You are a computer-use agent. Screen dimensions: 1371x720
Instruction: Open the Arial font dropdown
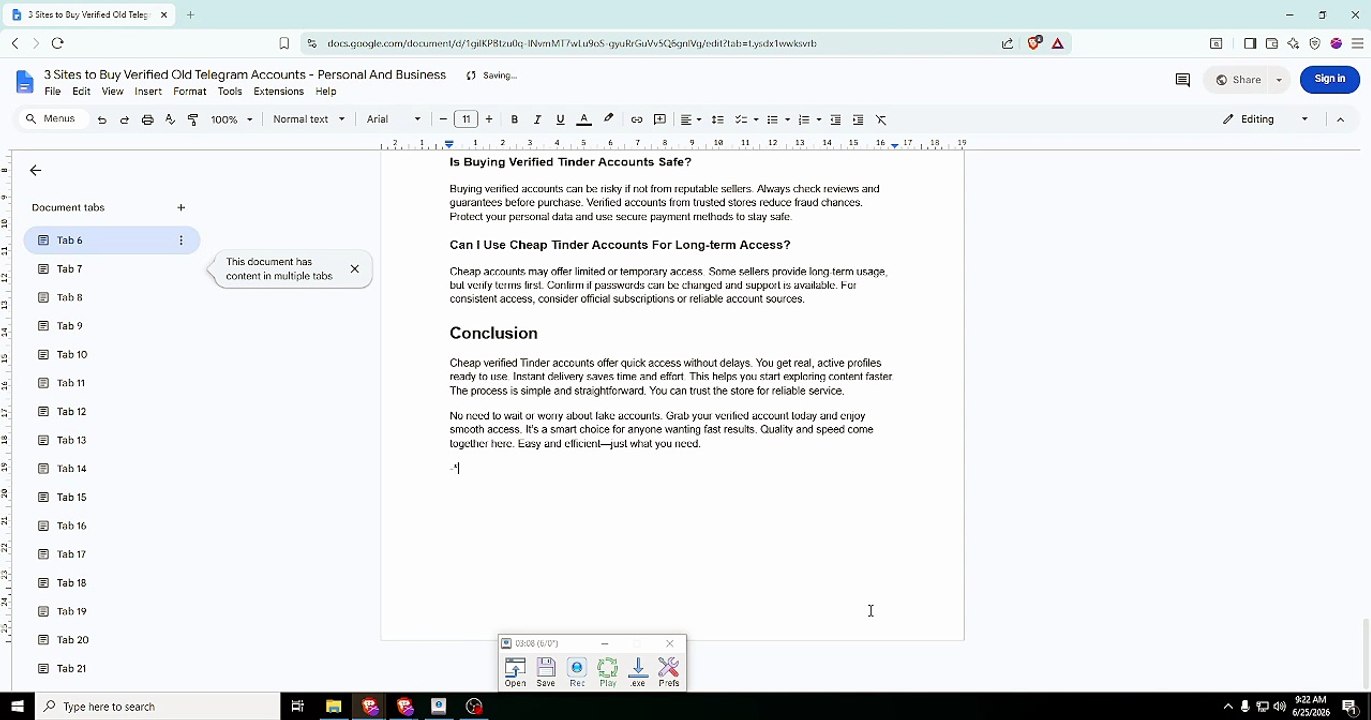tap(394, 120)
